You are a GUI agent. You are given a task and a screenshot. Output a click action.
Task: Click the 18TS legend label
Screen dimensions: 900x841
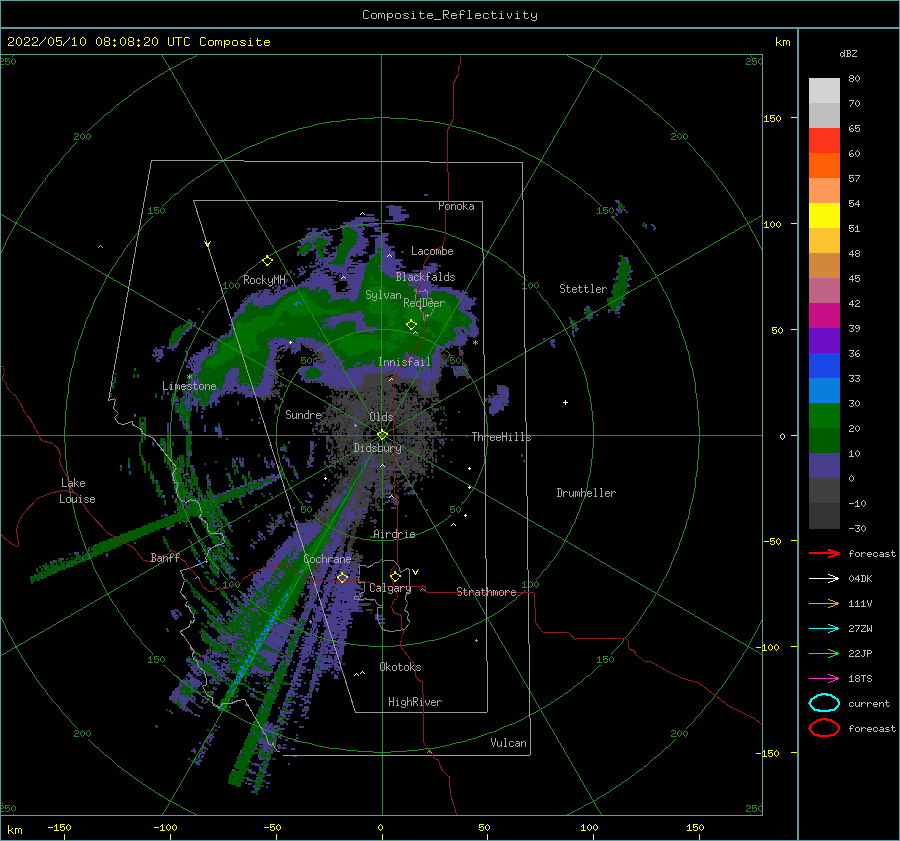click(x=860, y=679)
